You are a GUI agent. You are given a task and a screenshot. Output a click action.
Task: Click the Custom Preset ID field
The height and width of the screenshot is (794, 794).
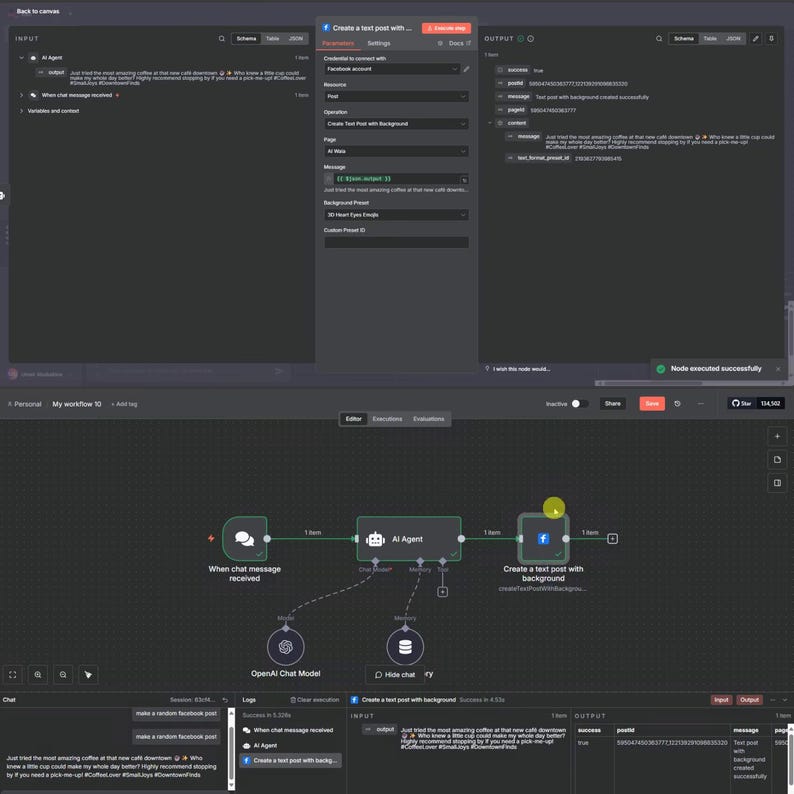coord(396,243)
